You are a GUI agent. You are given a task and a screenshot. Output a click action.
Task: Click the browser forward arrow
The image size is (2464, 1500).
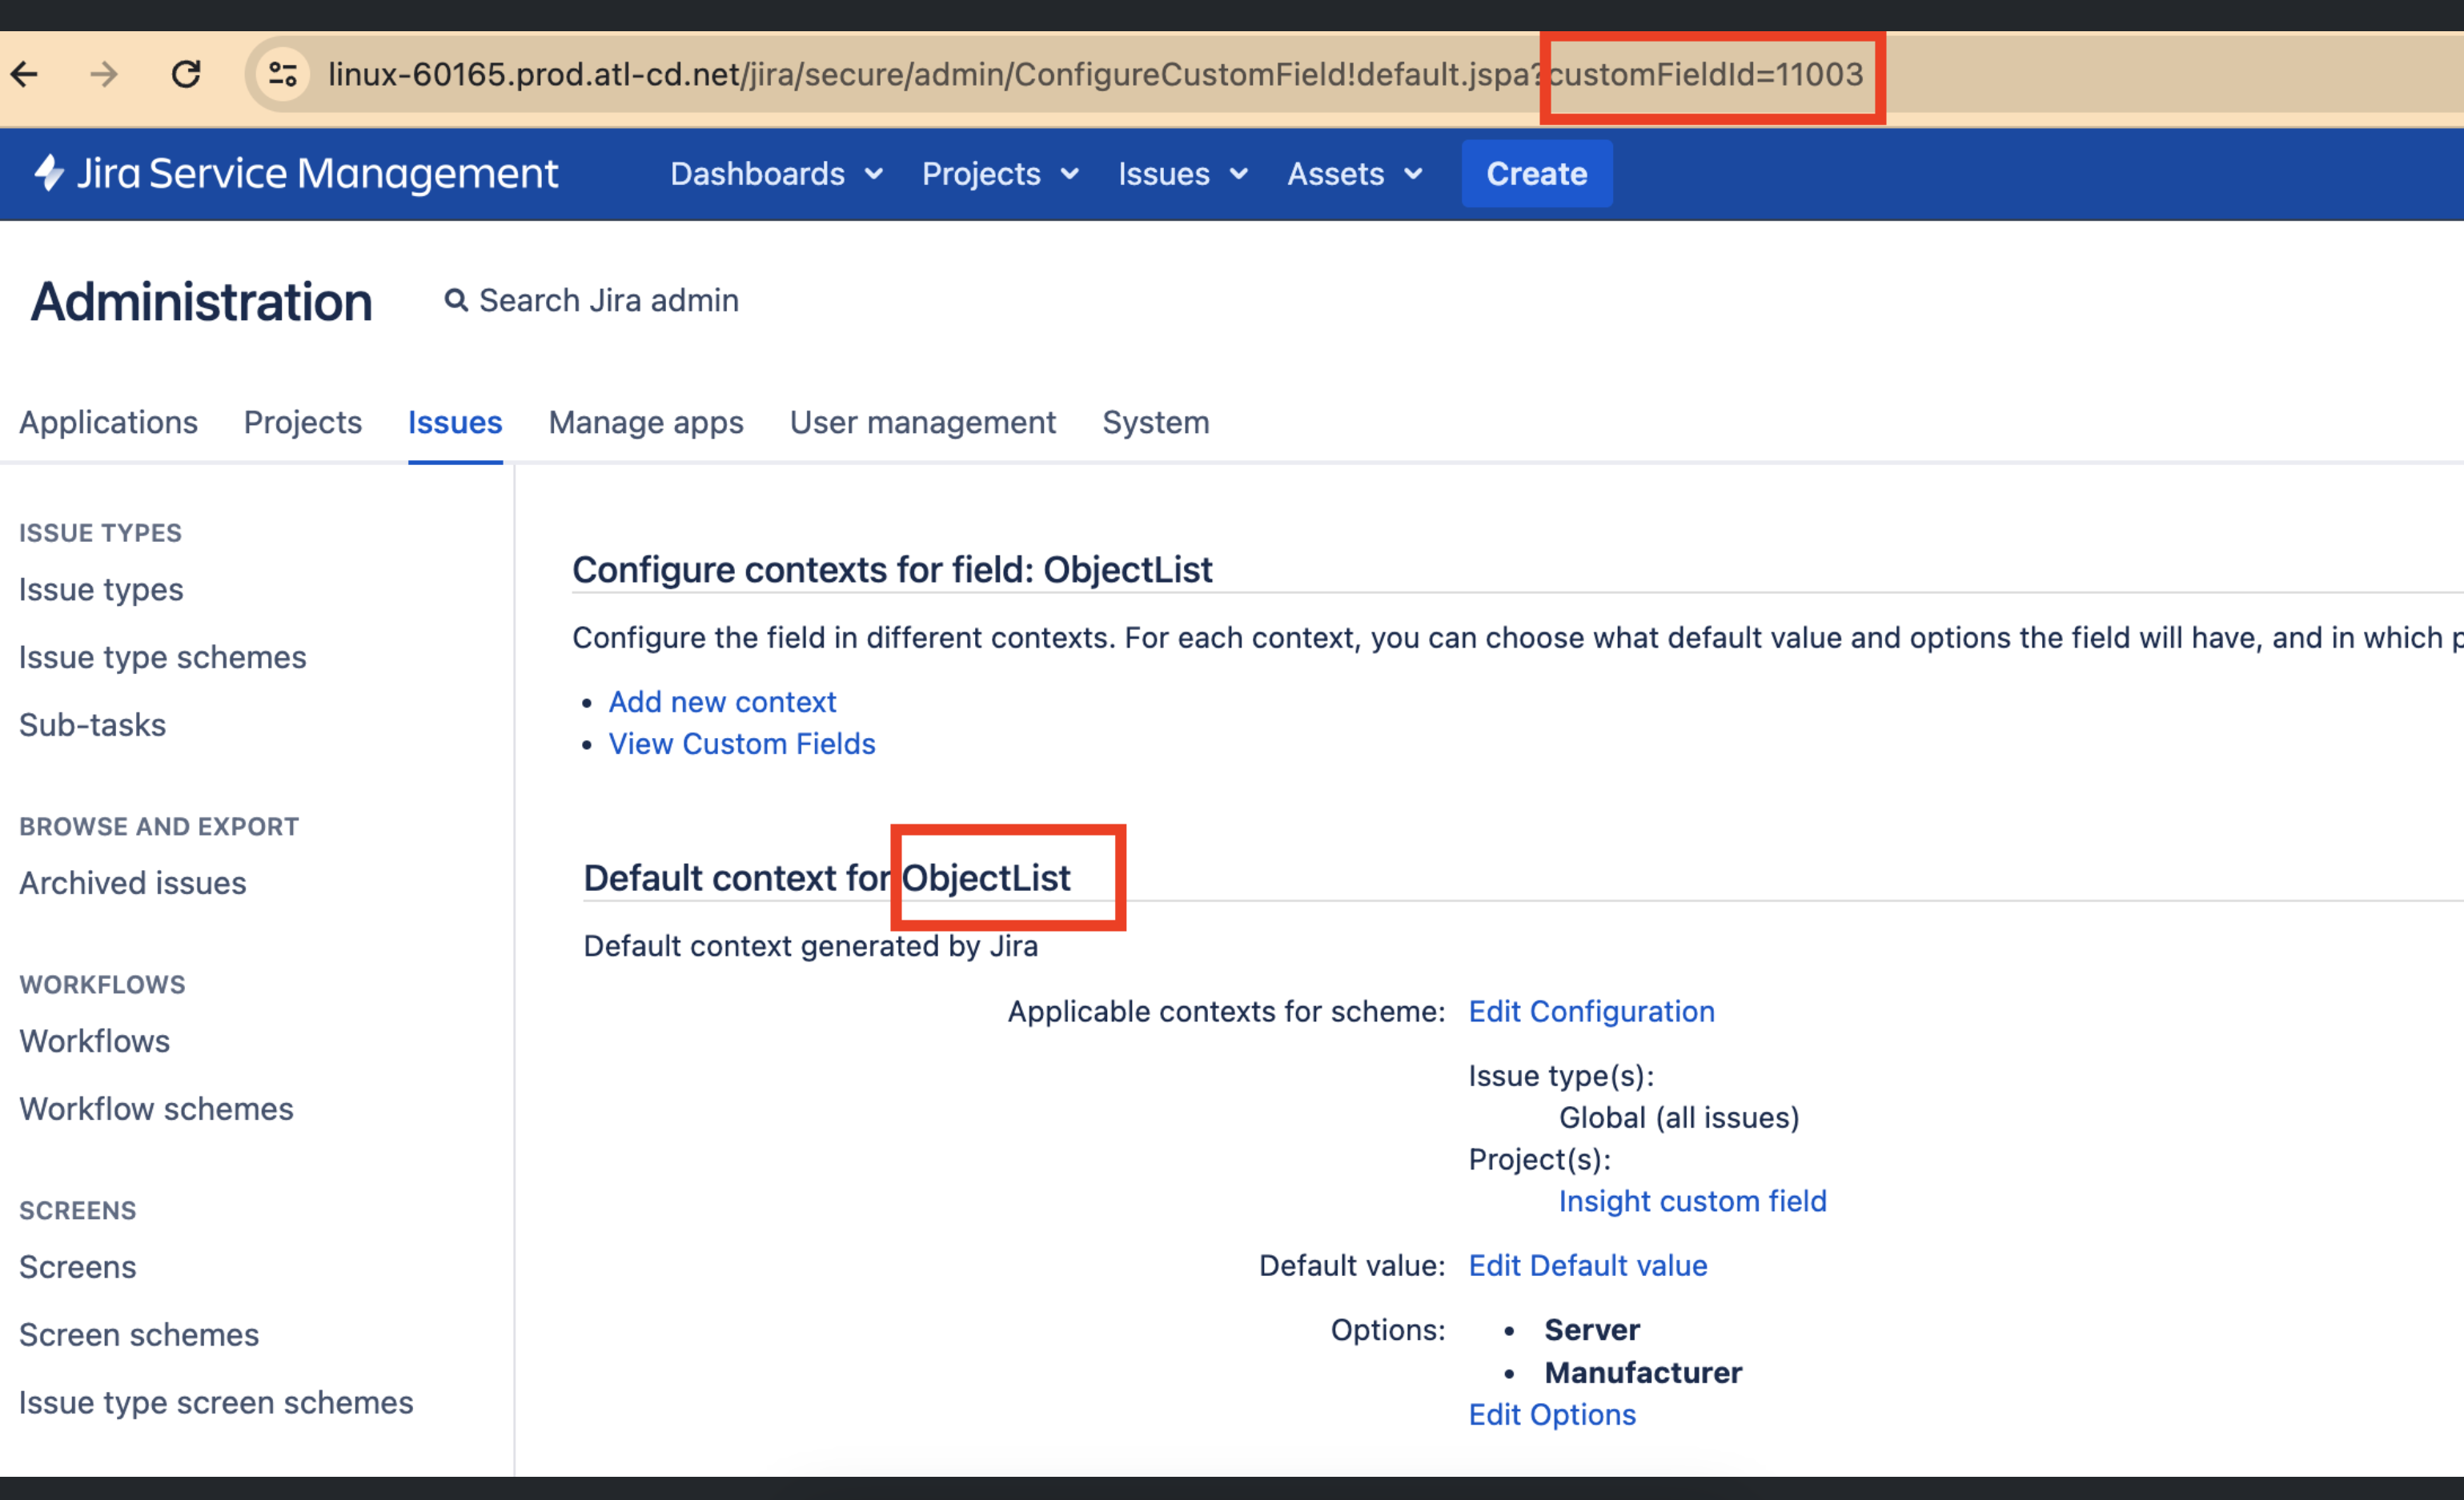tap(104, 74)
